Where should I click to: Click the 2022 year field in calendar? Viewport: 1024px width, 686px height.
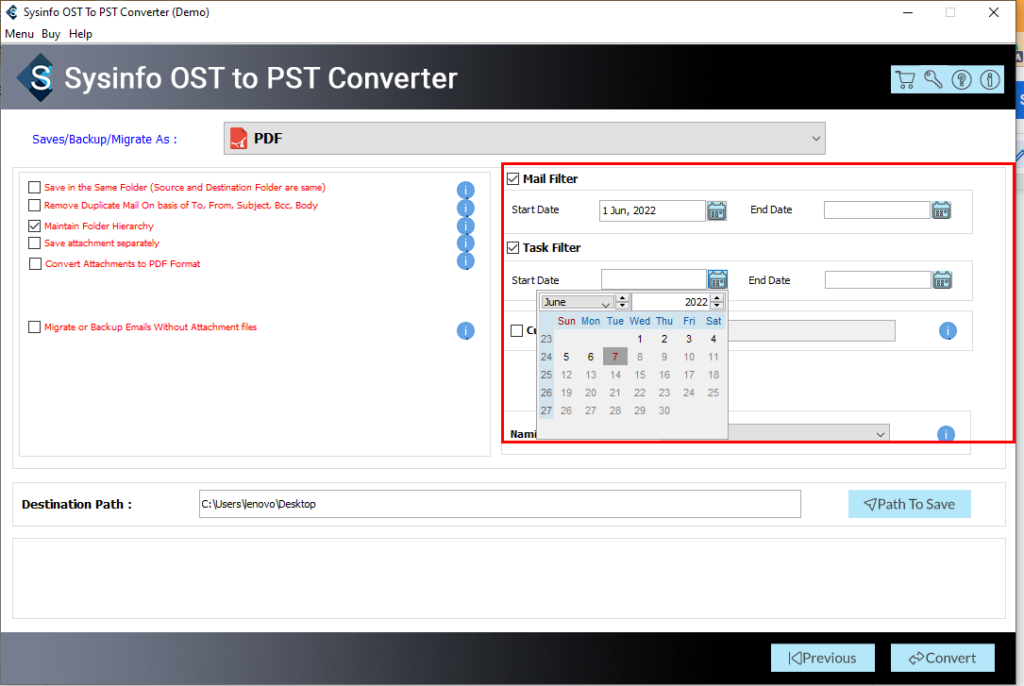(671, 302)
